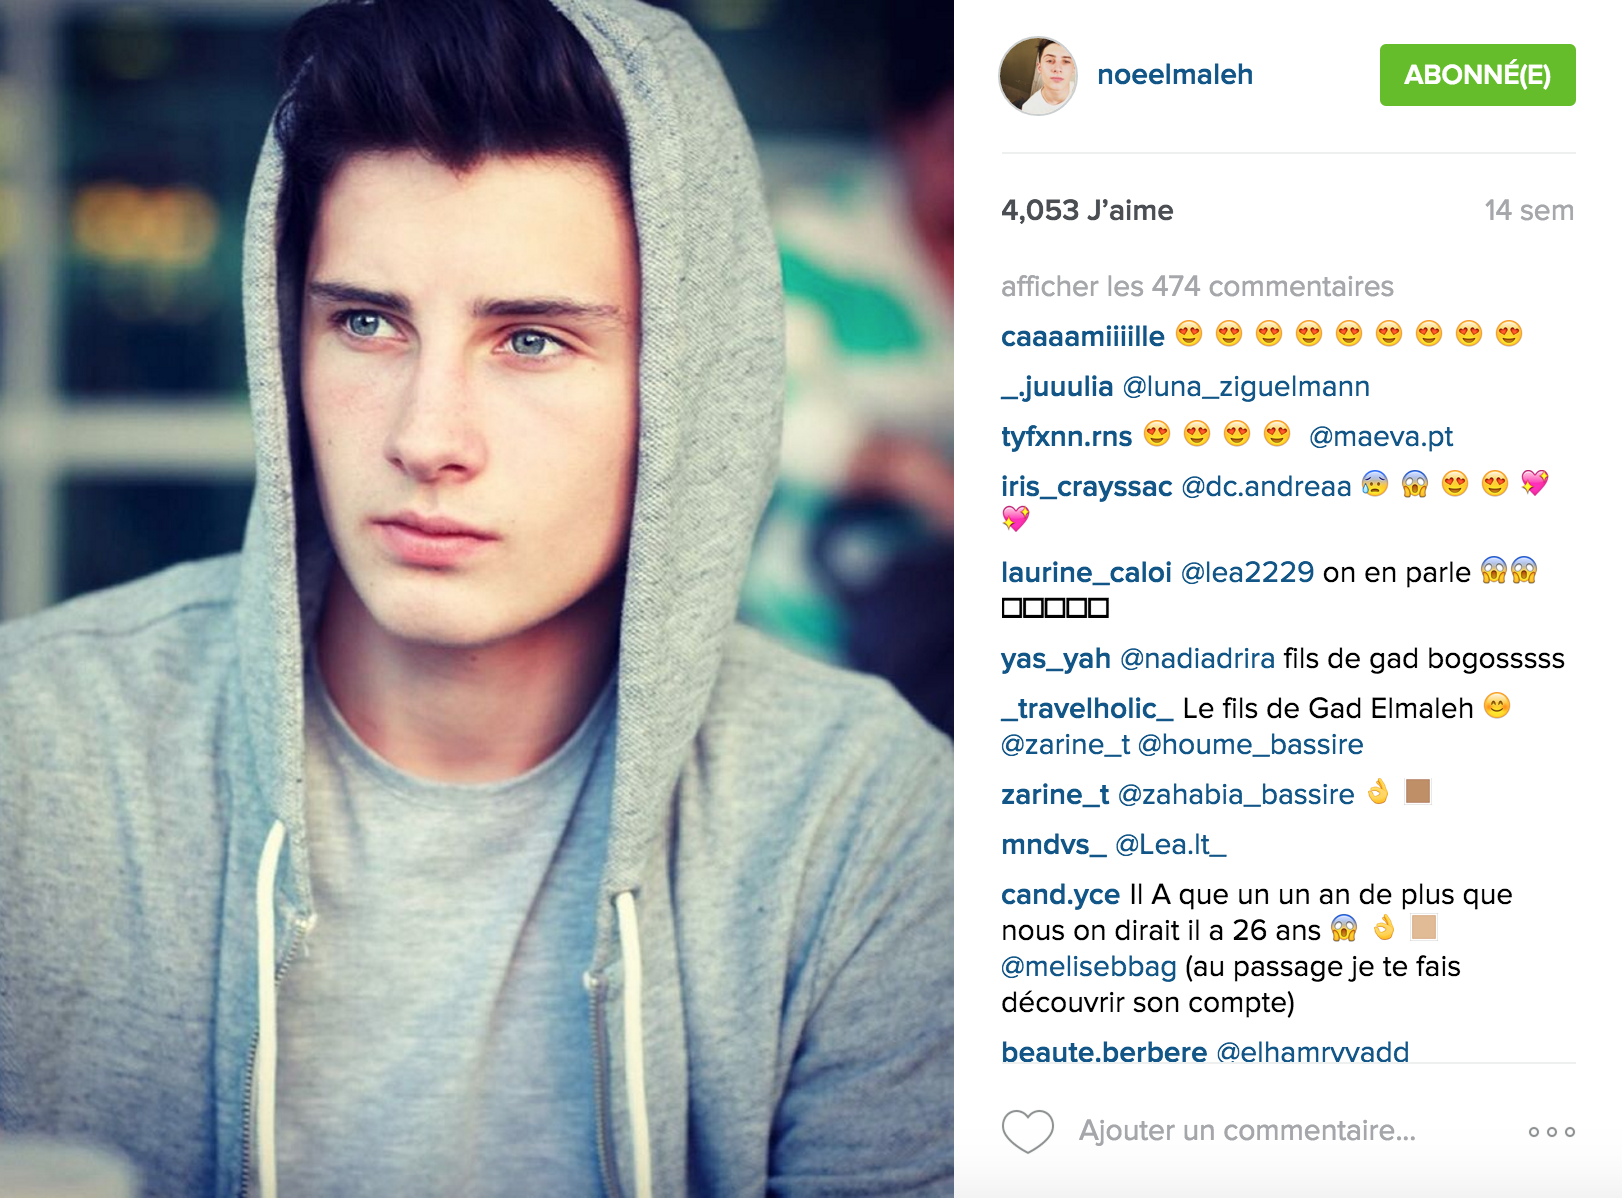
Task: Toggle the green ABONNÉ(E) follow button
Action: click(x=1477, y=75)
